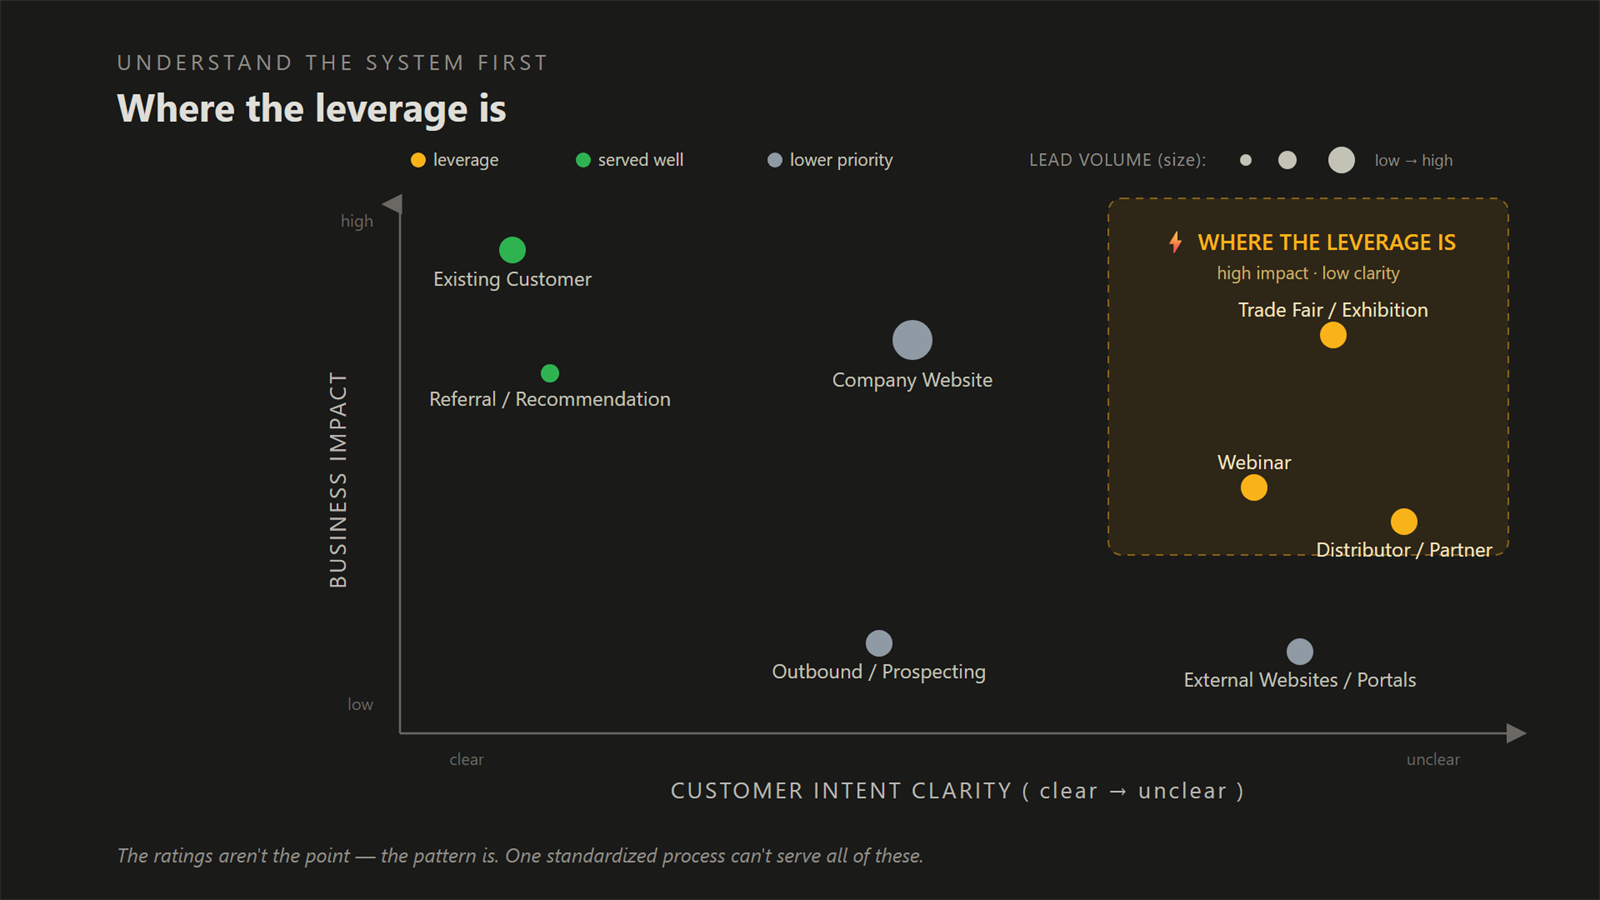Click the 'high' label on impact axis

click(x=357, y=221)
